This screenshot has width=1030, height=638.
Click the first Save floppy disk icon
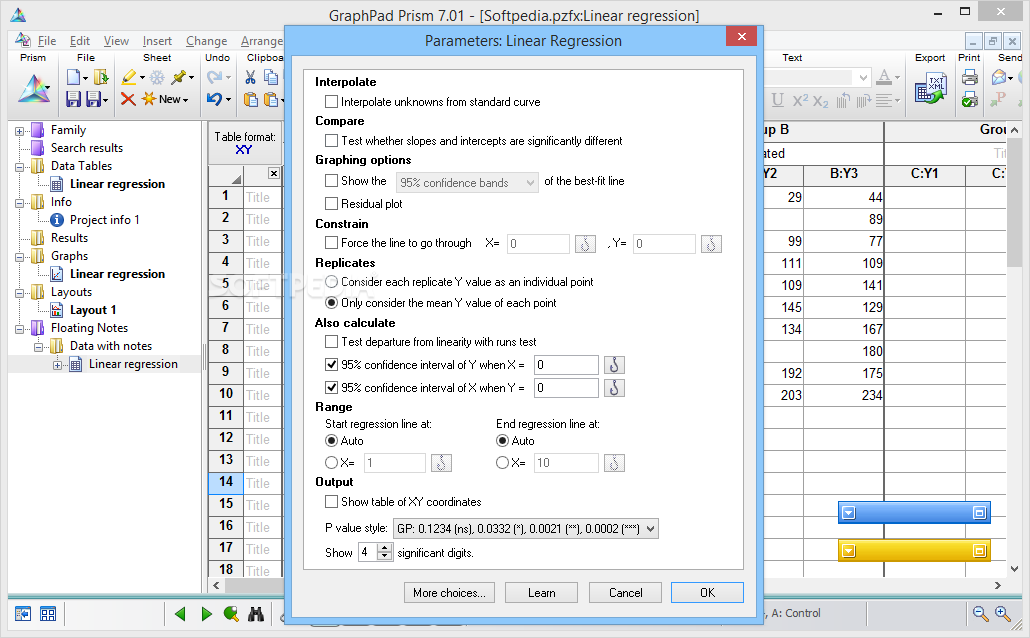(74, 99)
